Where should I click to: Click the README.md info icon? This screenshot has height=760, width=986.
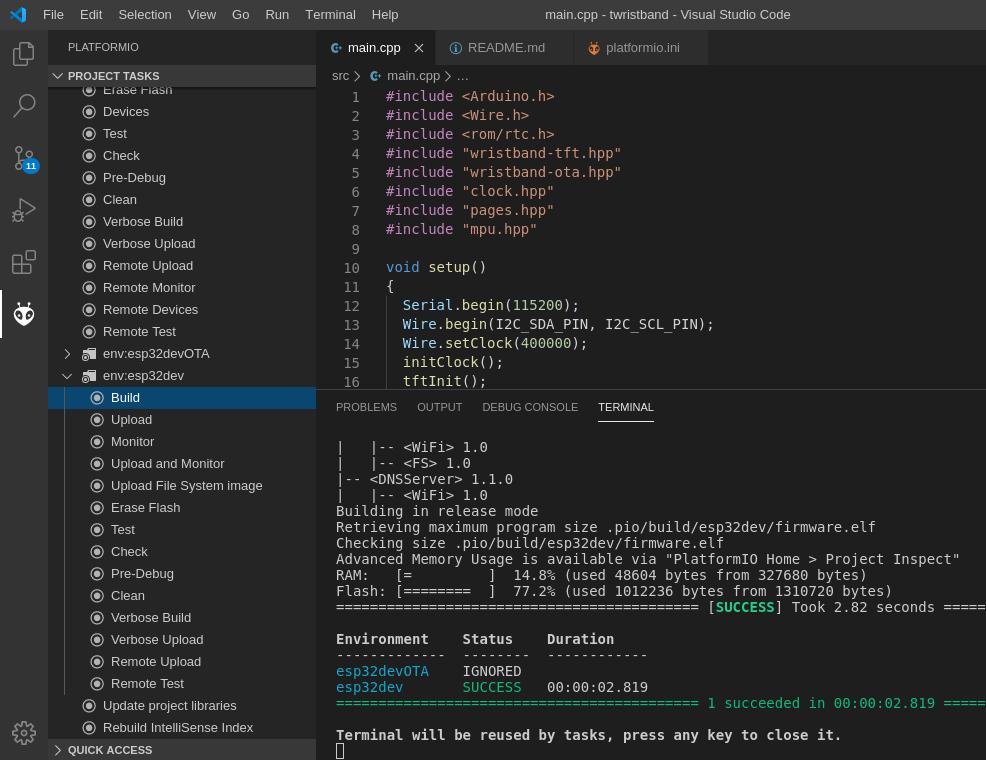pyautogui.click(x=456, y=48)
